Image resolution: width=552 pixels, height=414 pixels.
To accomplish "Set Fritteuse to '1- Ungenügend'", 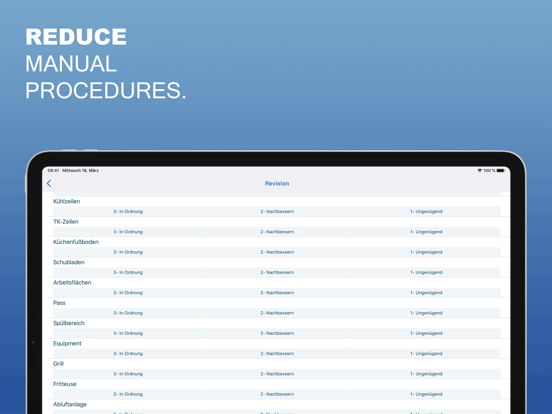I will tap(426, 394).
